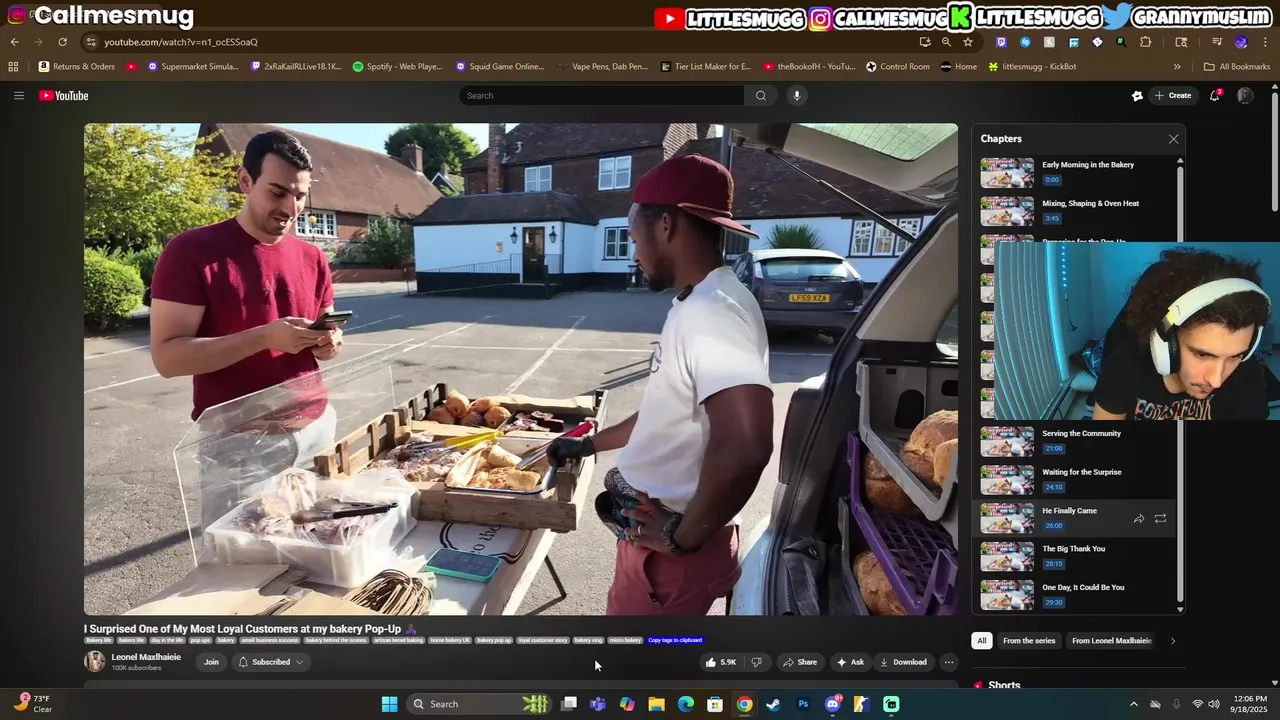Show next filter chips with arrow
The height and width of the screenshot is (720, 1280).
(x=1172, y=641)
